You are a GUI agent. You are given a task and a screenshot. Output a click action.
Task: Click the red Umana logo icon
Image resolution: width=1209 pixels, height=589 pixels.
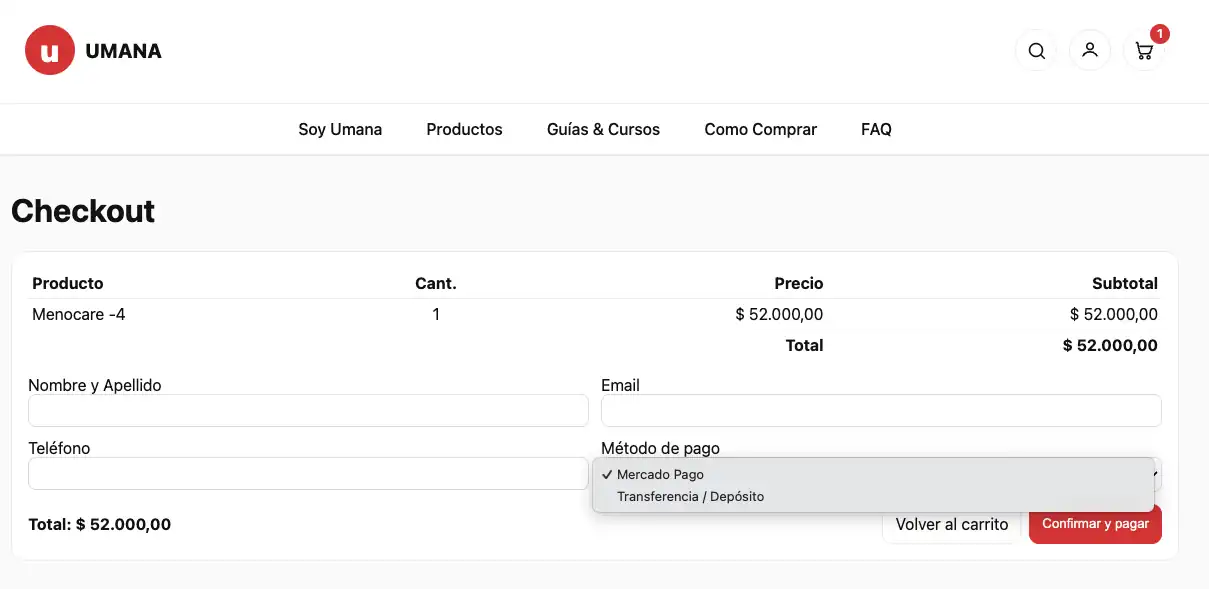pyautogui.click(x=50, y=51)
